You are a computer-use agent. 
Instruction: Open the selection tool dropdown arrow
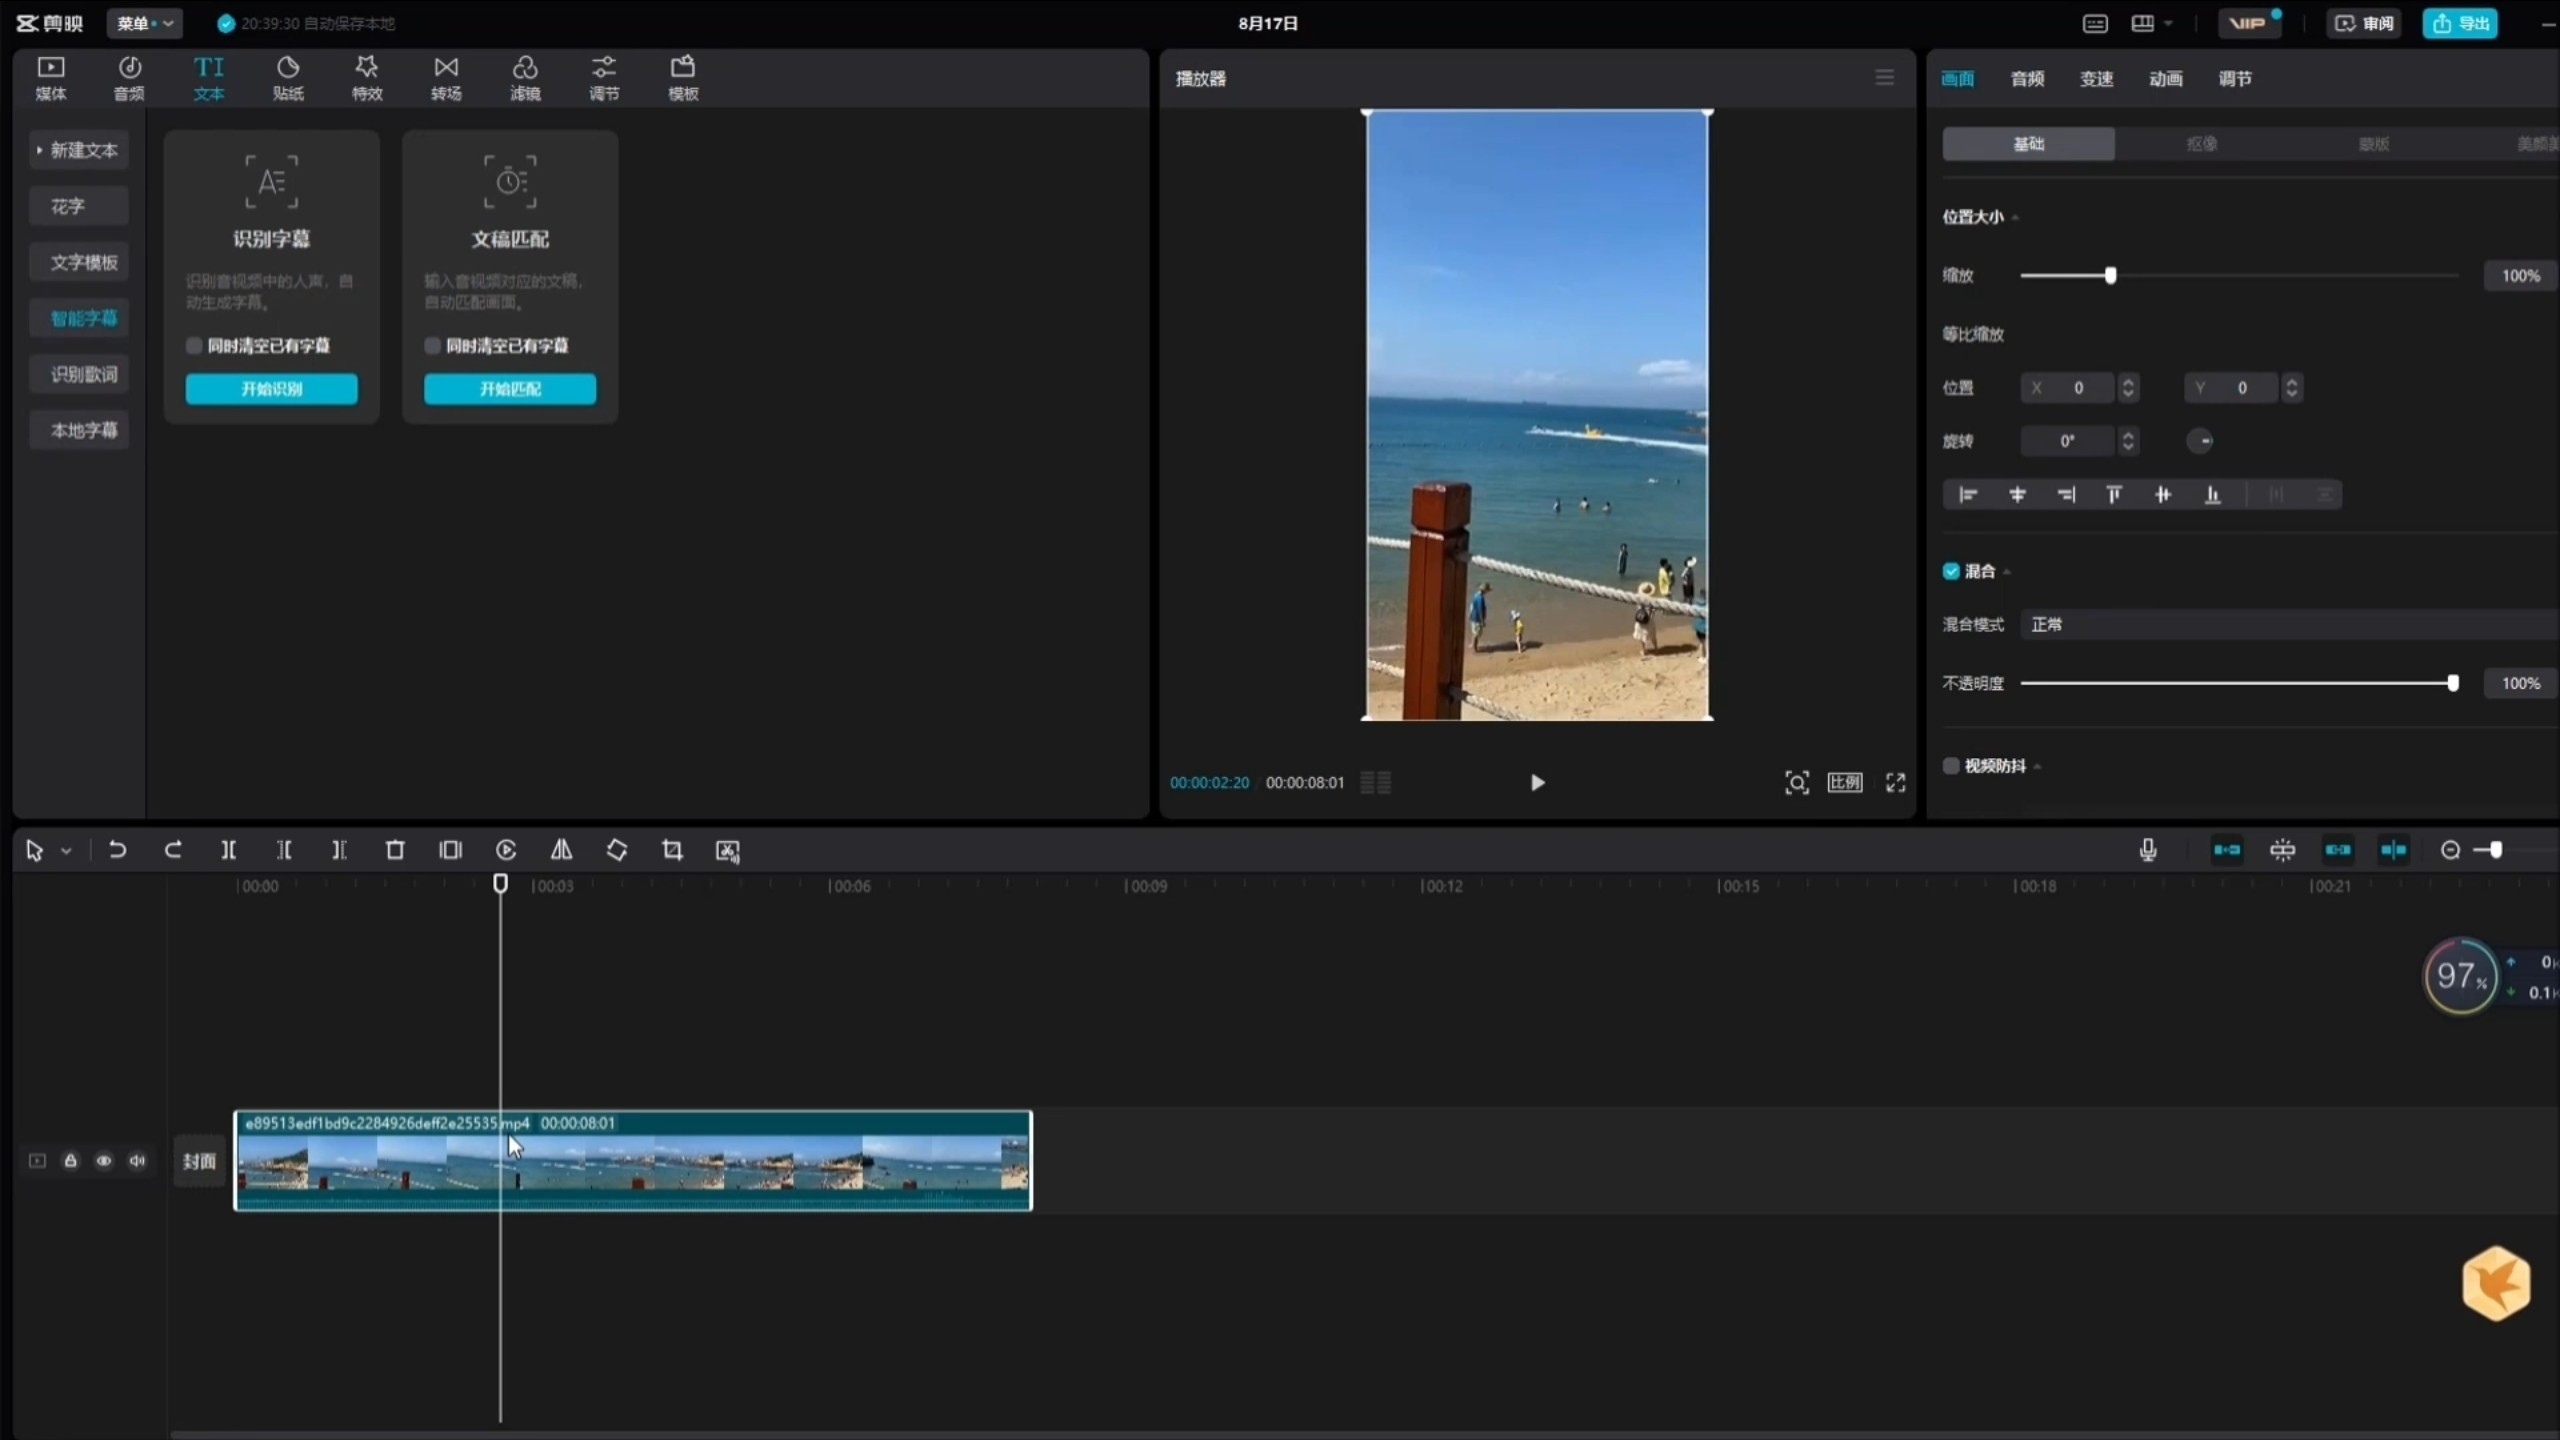(66, 851)
